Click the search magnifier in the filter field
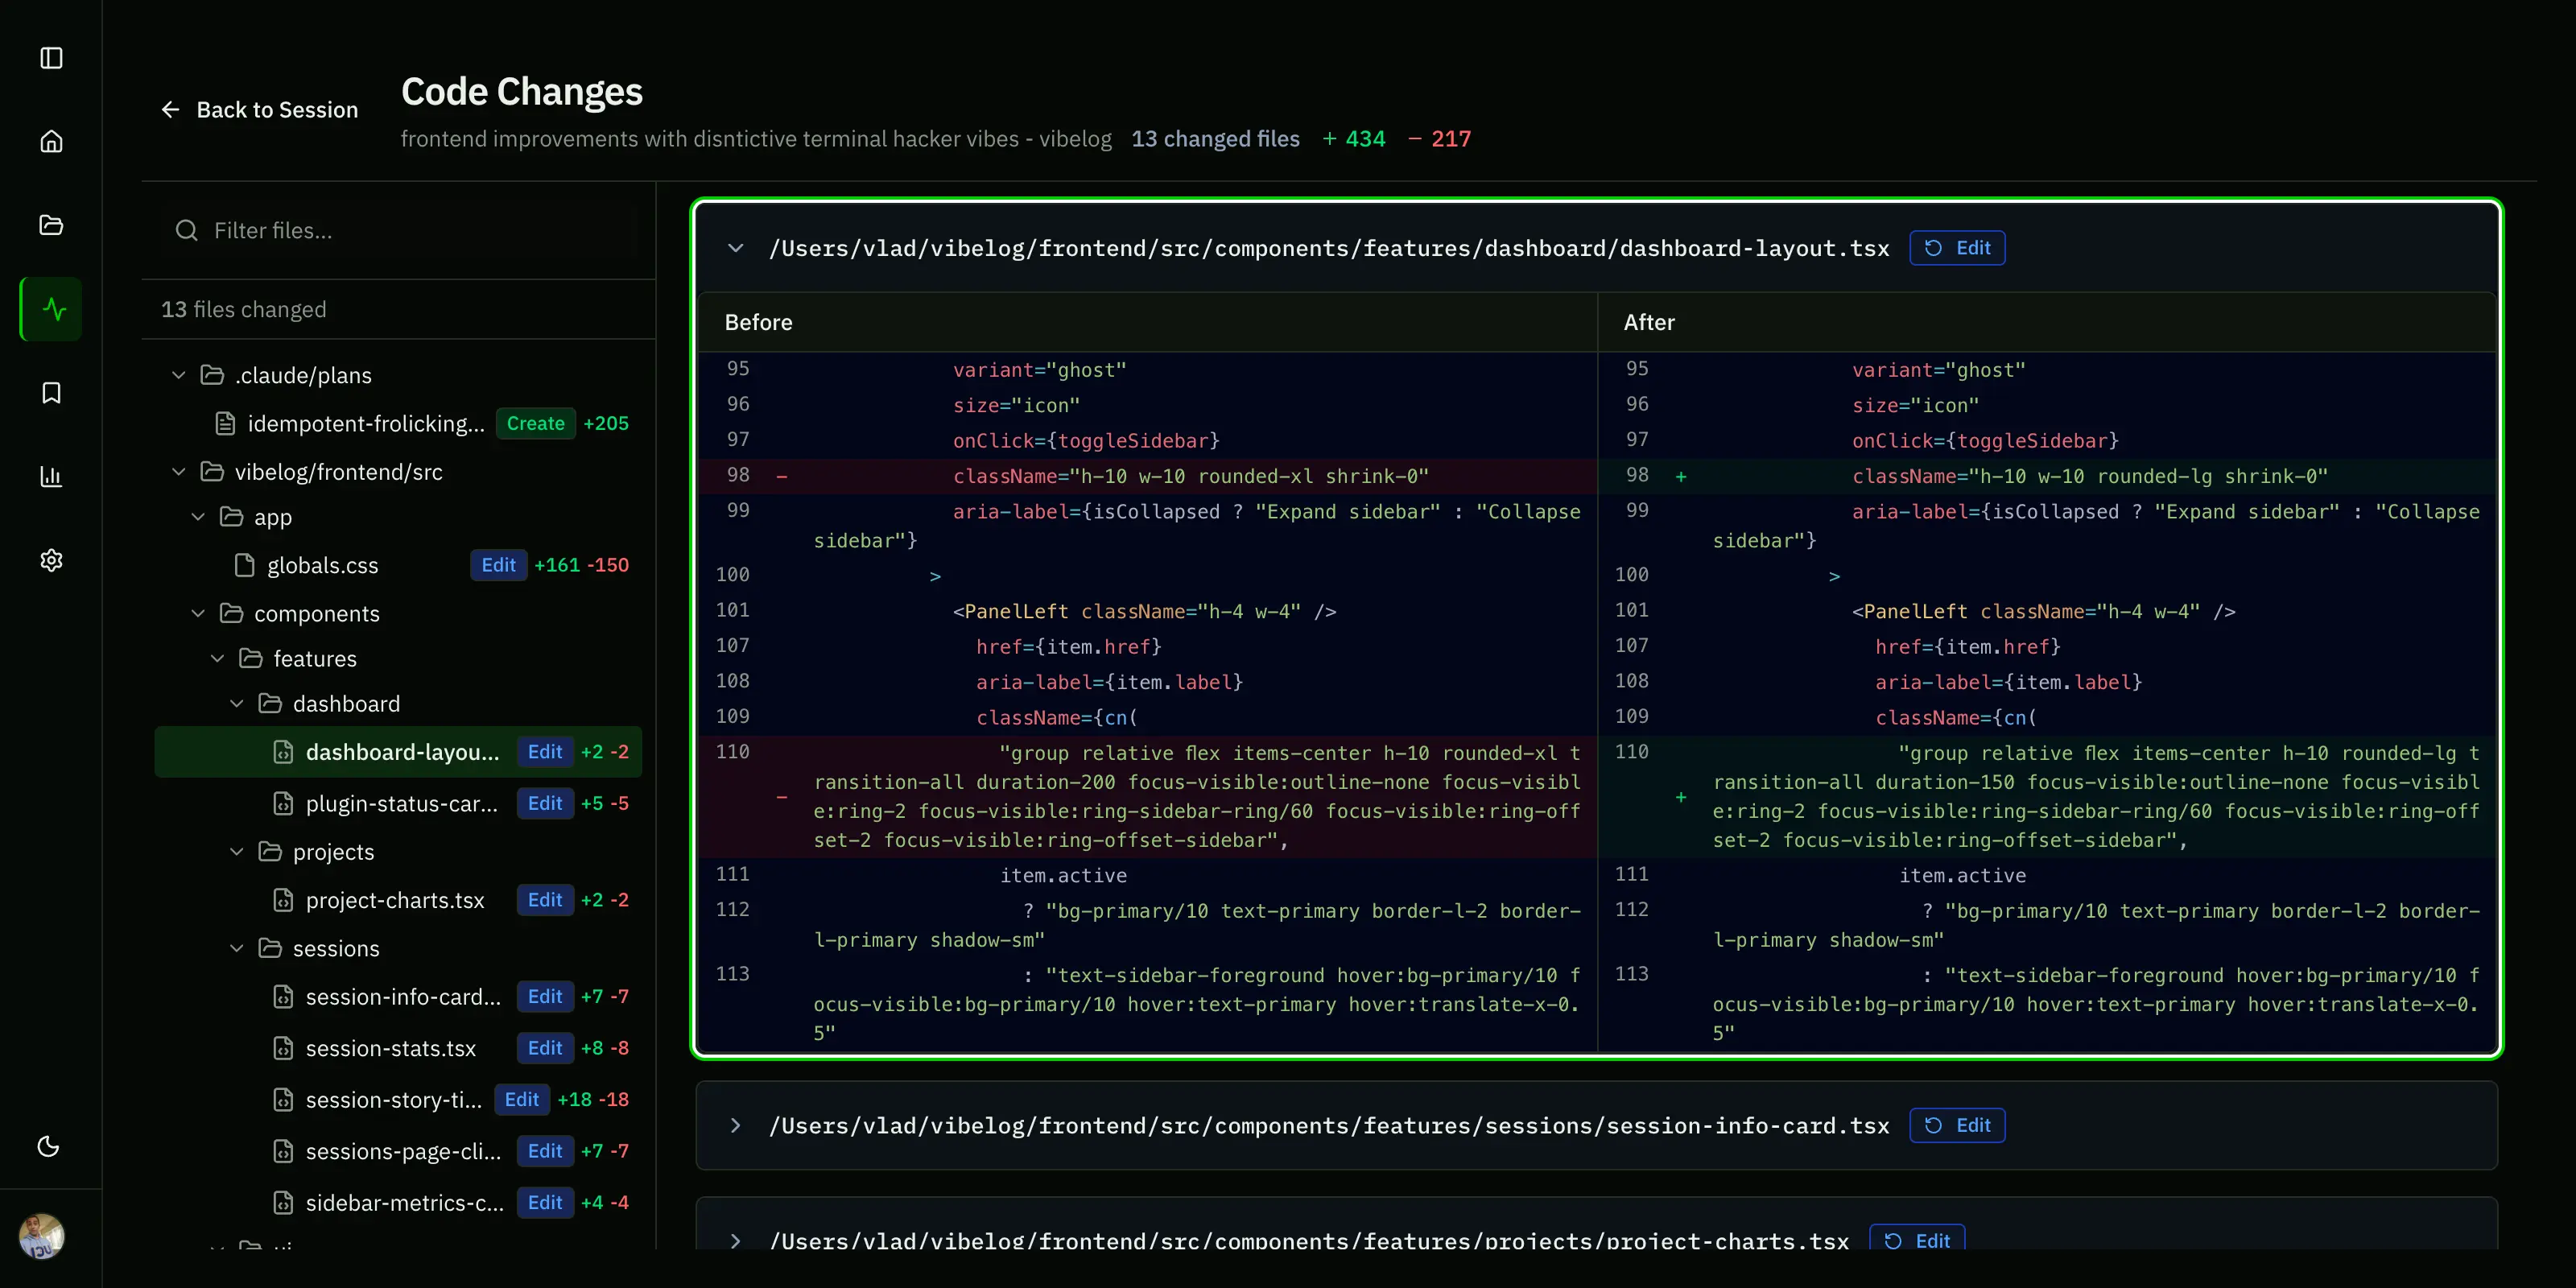This screenshot has height=1288, width=2576. (x=186, y=230)
